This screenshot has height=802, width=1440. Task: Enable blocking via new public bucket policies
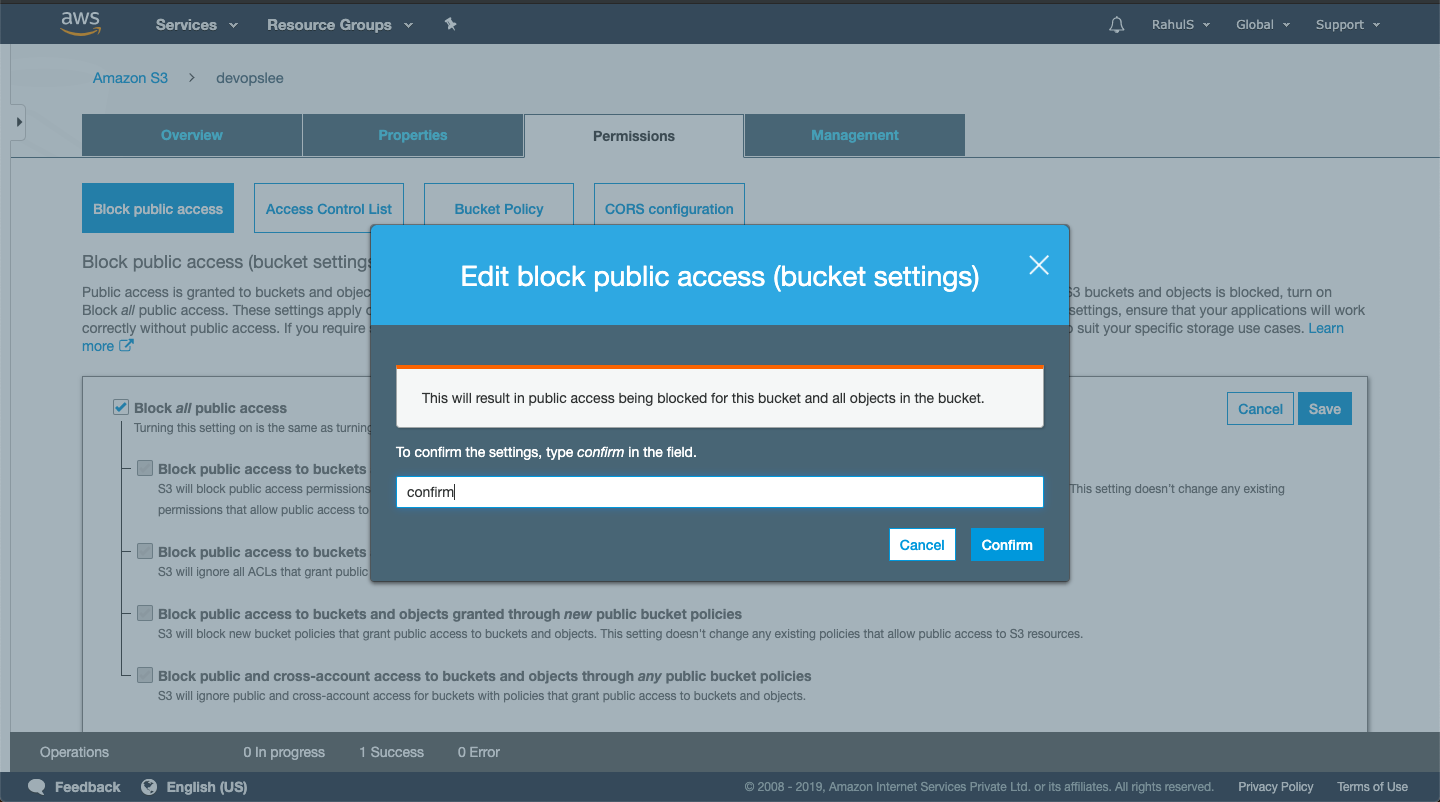(145, 612)
